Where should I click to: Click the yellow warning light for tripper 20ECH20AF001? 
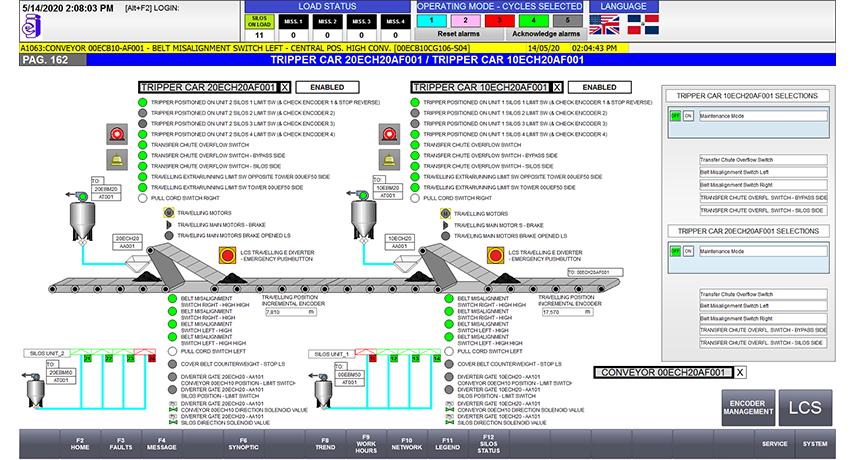(117, 160)
